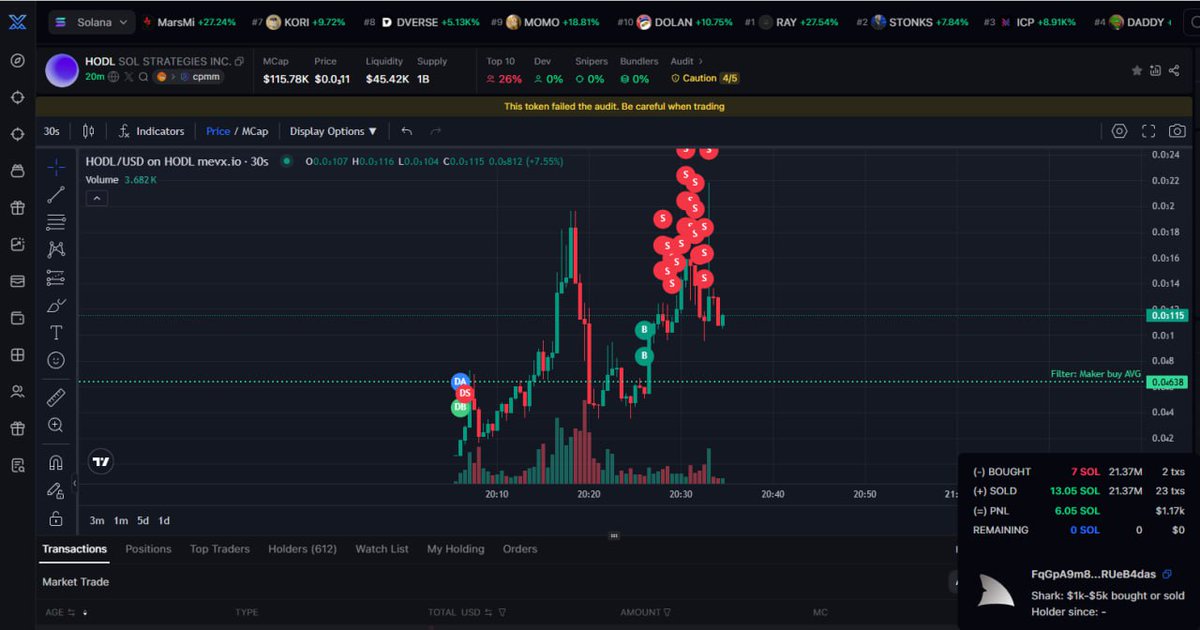Select the Text annotation tool
Viewport: 1200px width, 630px height.
point(56,333)
